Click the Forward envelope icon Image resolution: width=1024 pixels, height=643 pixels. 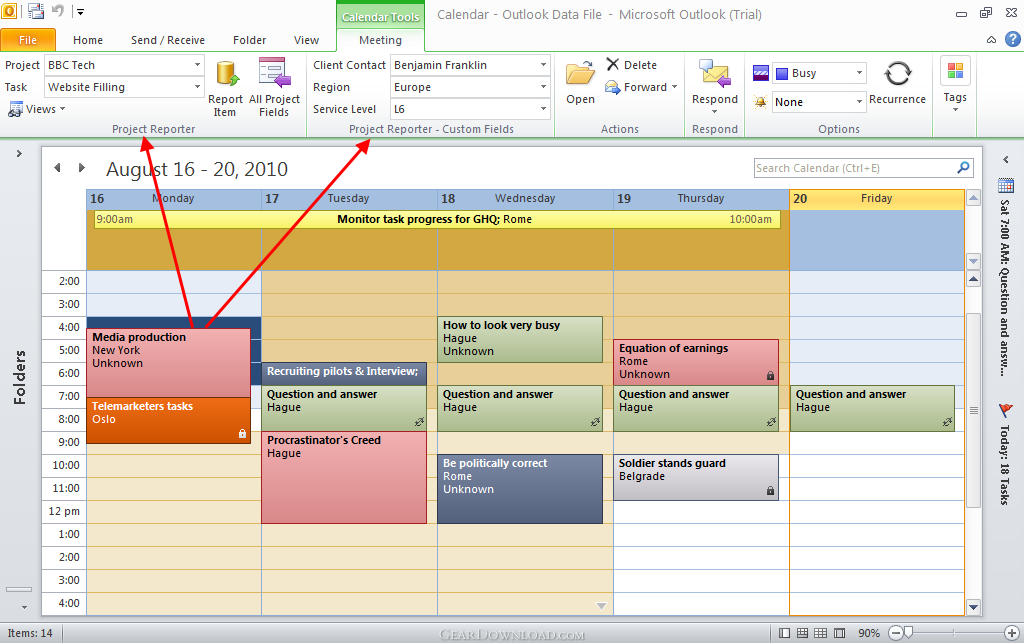pos(613,87)
